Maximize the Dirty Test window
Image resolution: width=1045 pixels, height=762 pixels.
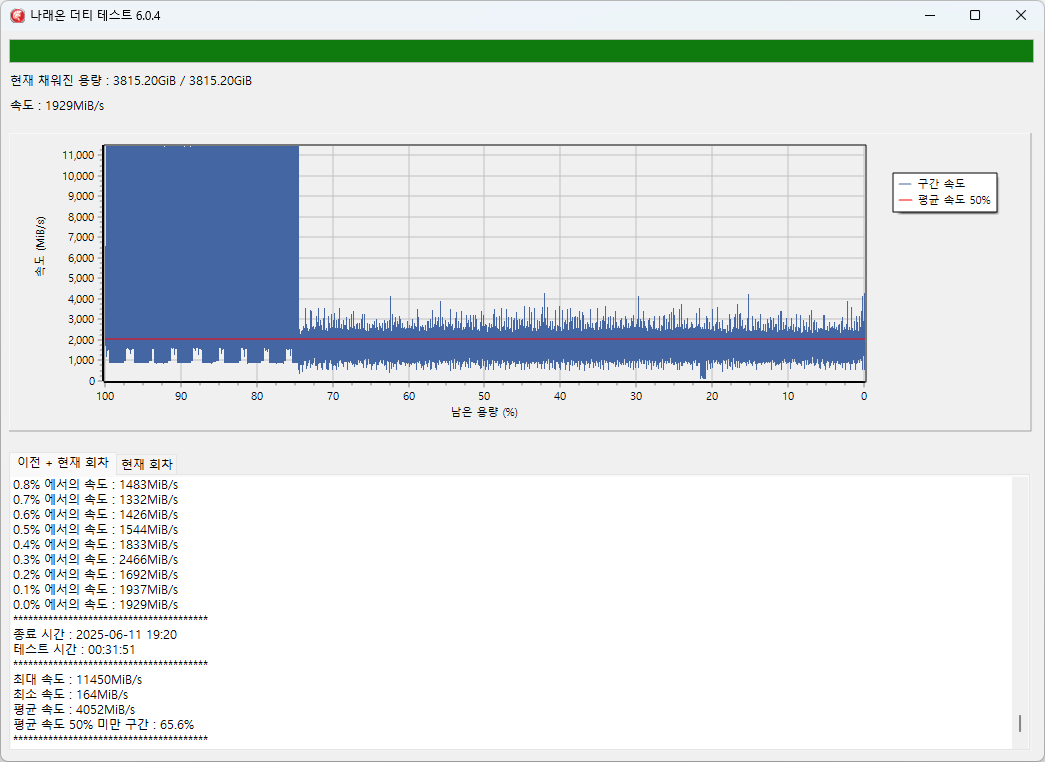tap(975, 15)
